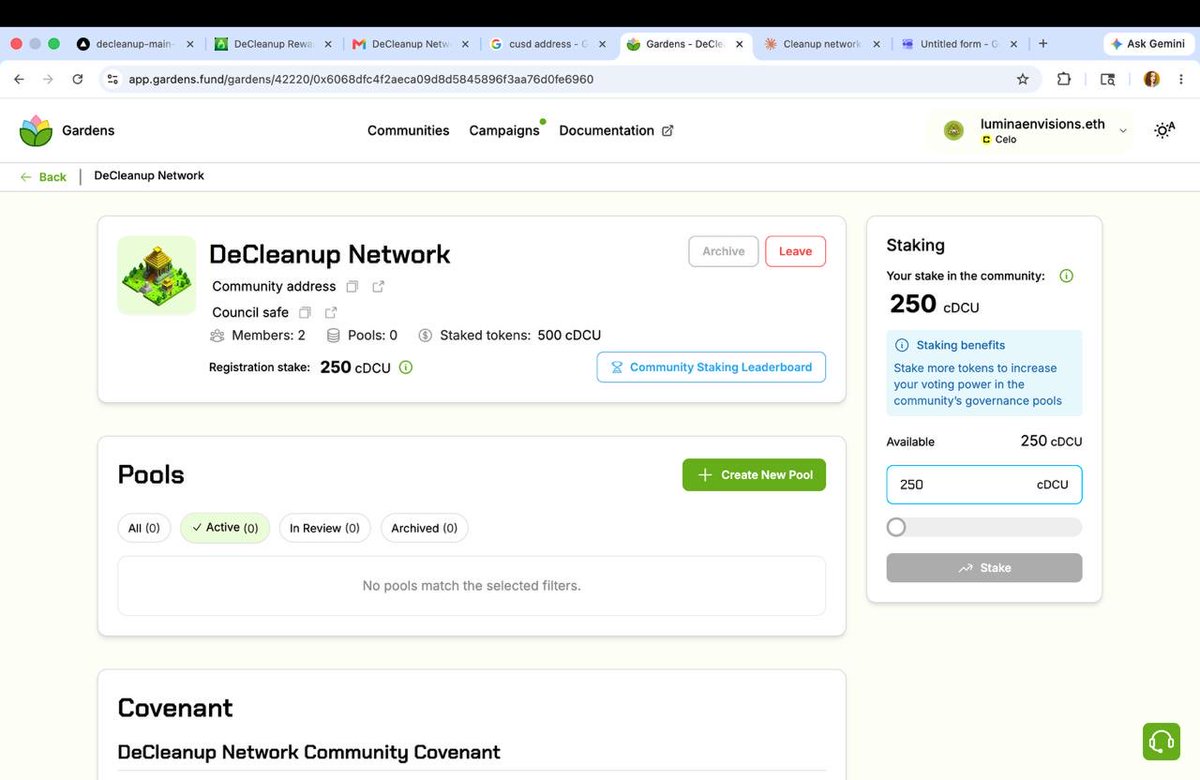The image size is (1200, 780).
Task: Select the In Review (0) filter
Action: 325,528
